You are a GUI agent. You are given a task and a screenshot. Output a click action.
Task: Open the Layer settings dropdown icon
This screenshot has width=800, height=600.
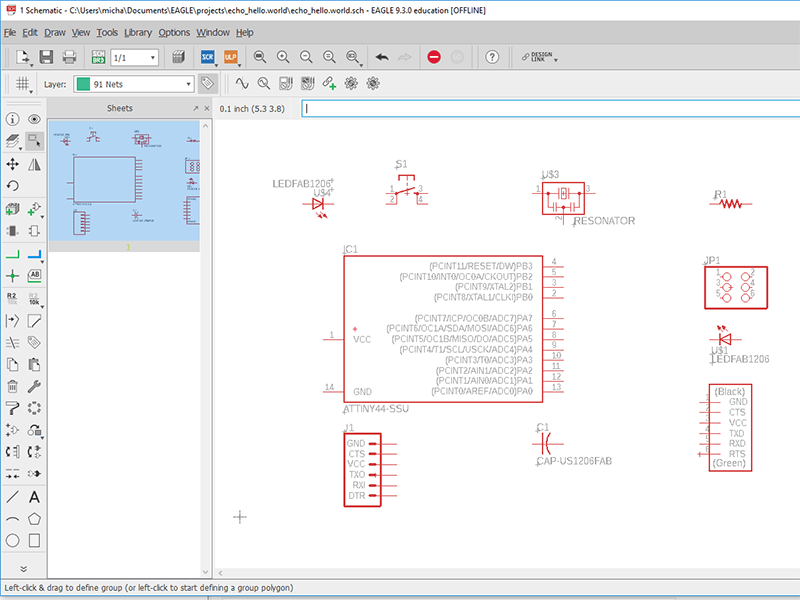[x=13, y=141]
